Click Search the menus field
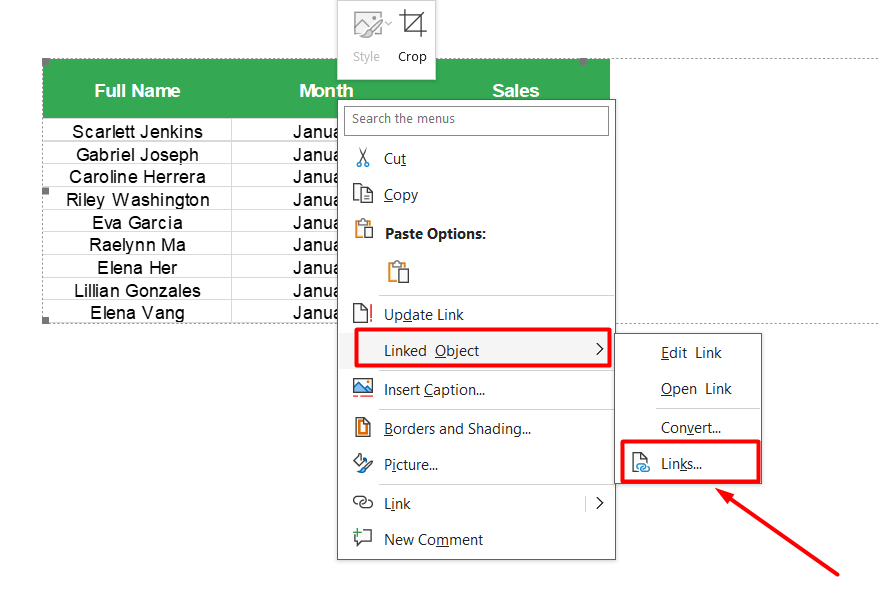878x599 pixels. [476, 120]
